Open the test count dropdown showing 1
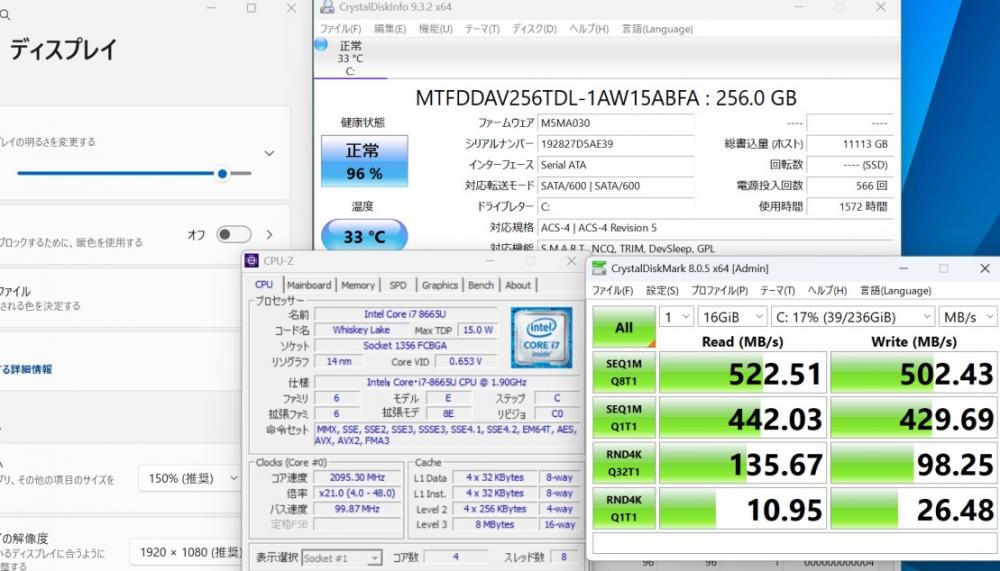The height and width of the screenshot is (571, 1000). (675, 316)
